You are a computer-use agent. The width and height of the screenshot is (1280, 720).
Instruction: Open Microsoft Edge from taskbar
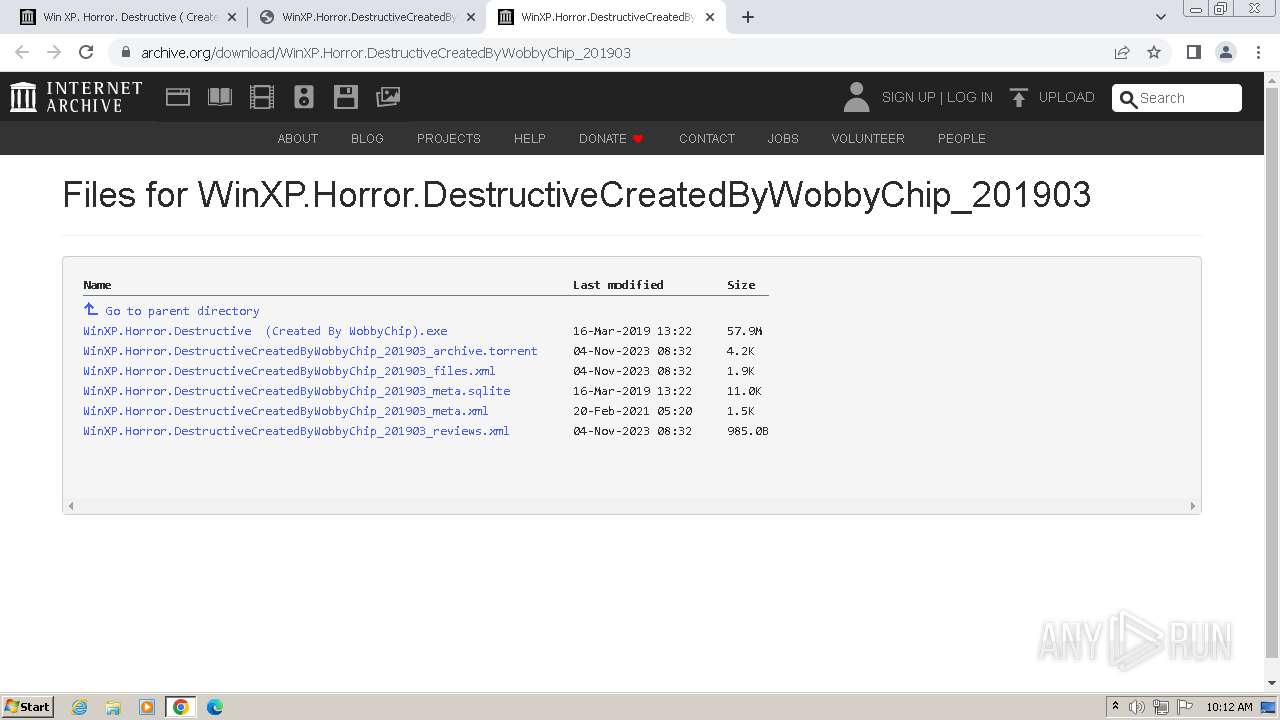pos(215,707)
